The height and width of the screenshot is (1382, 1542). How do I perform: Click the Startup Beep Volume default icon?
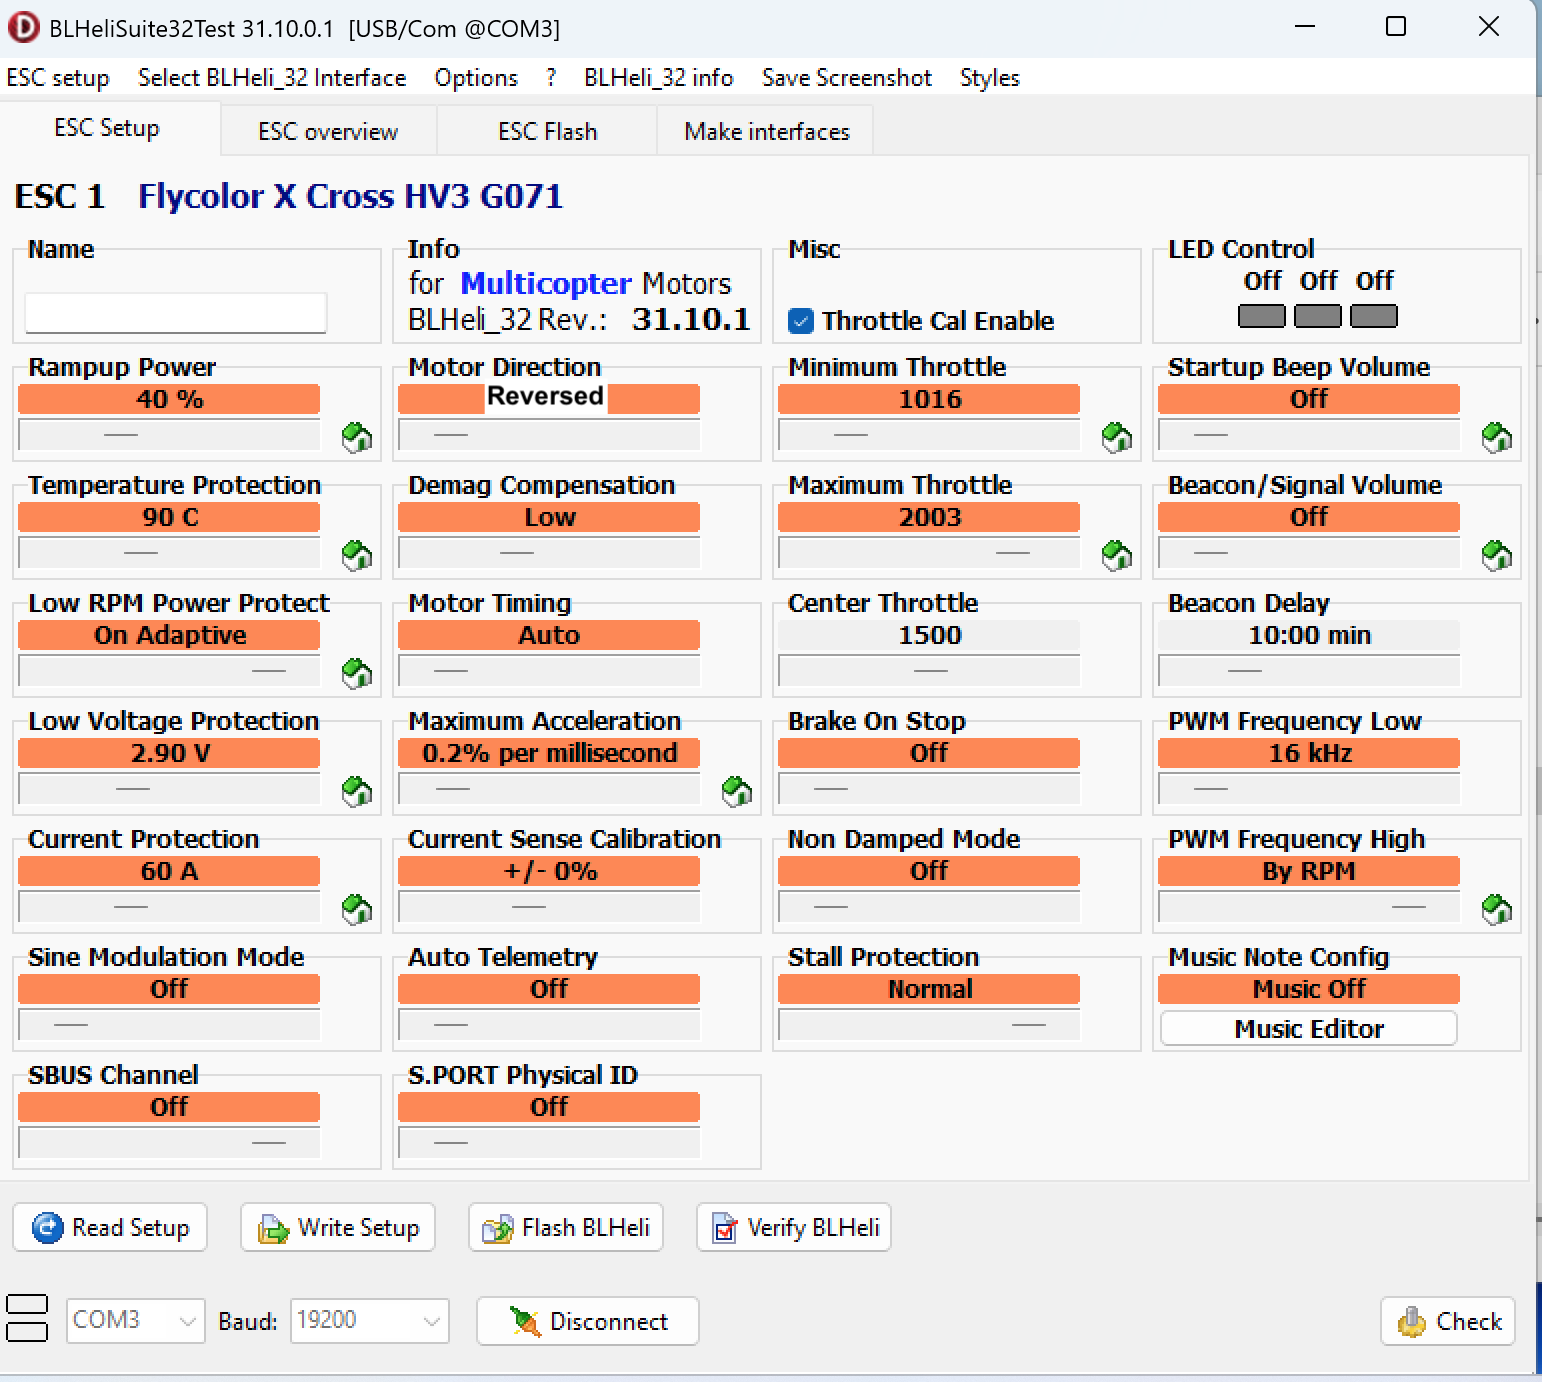coord(1497,437)
